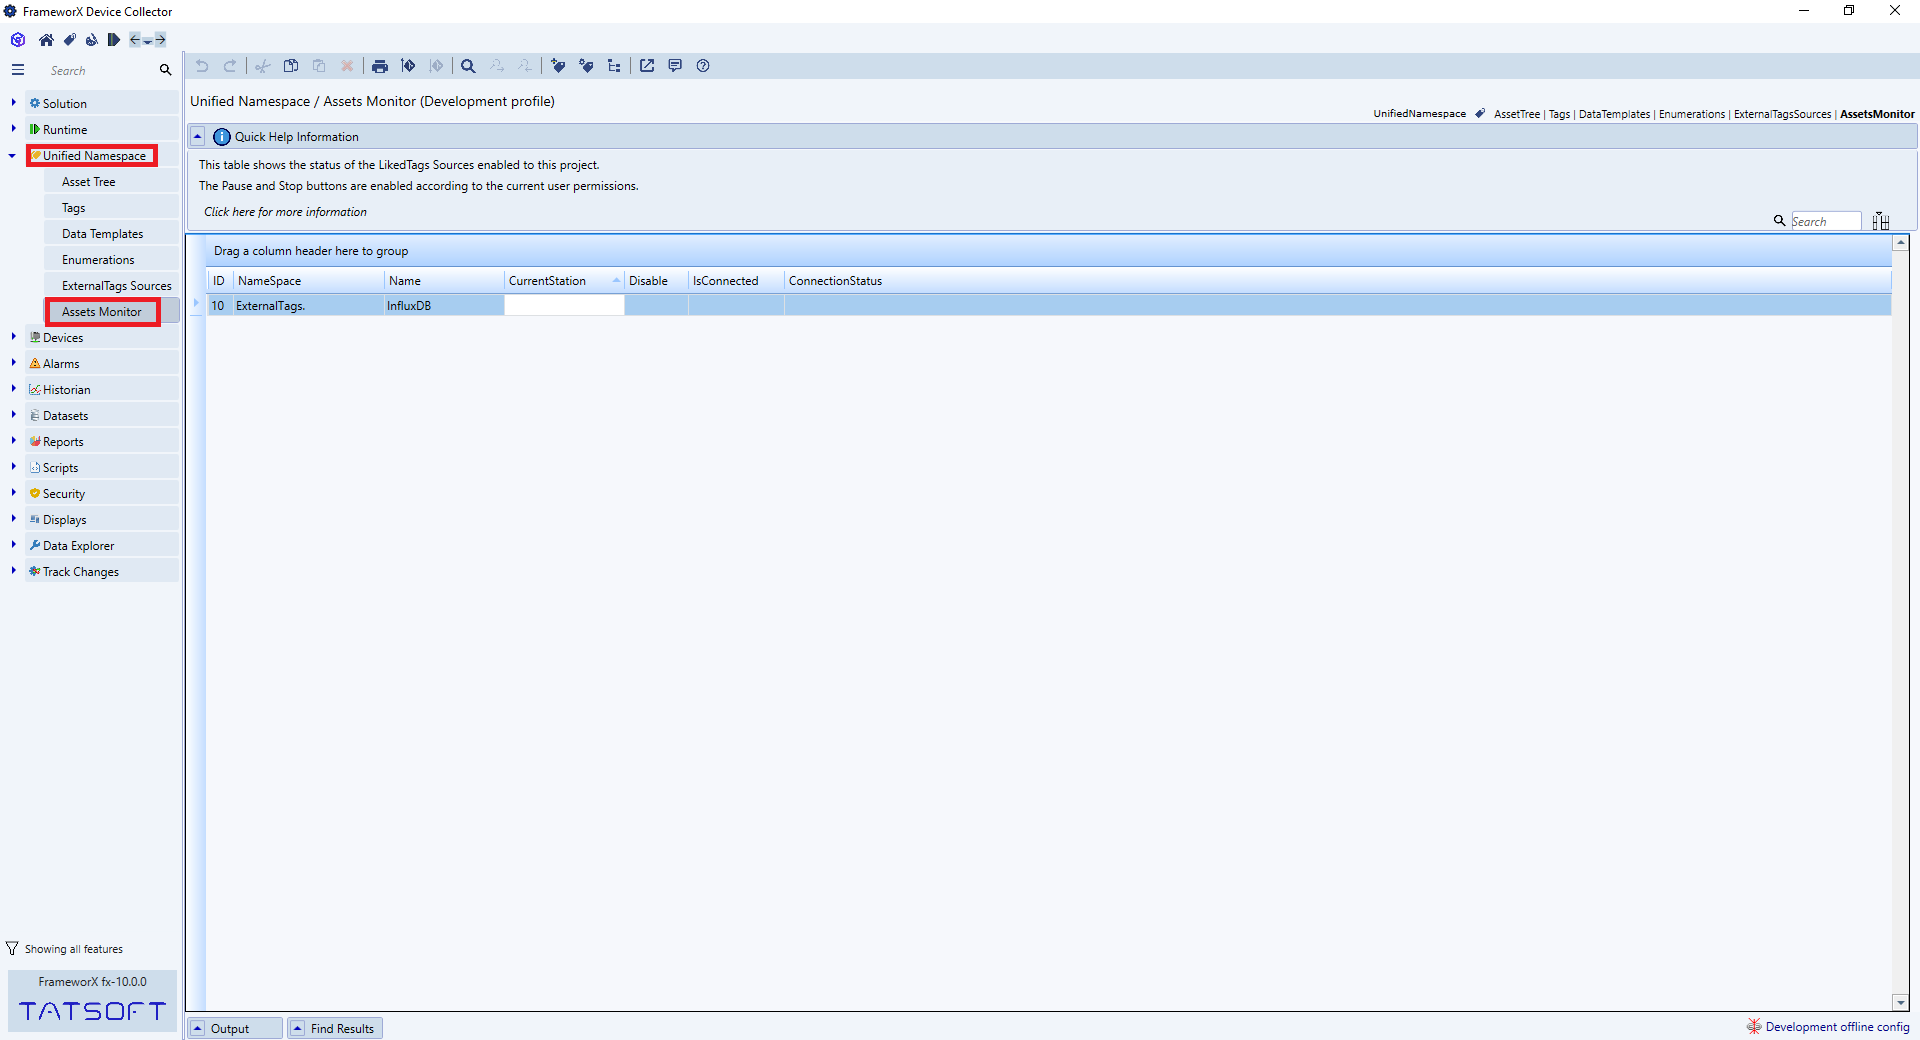This screenshot has height=1040, width=1920.
Task: Open ExternalTags Sources in the sidebar
Action: coord(116,286)
